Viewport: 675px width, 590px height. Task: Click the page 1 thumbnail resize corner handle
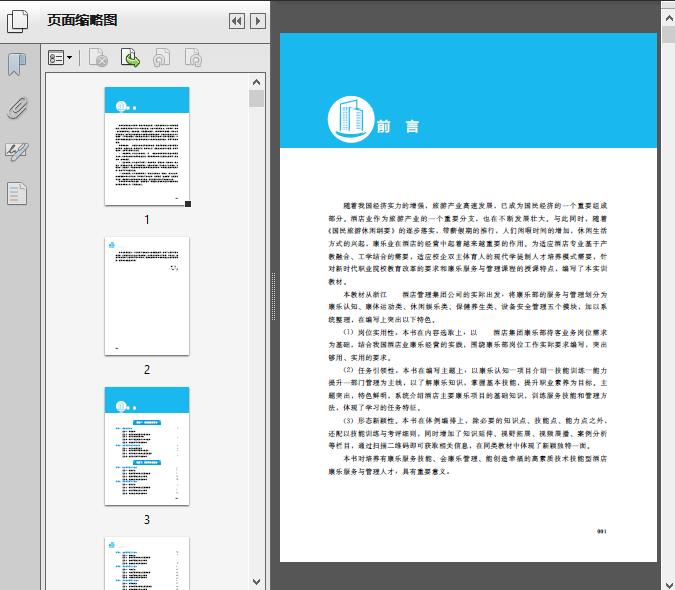(188, 204)
